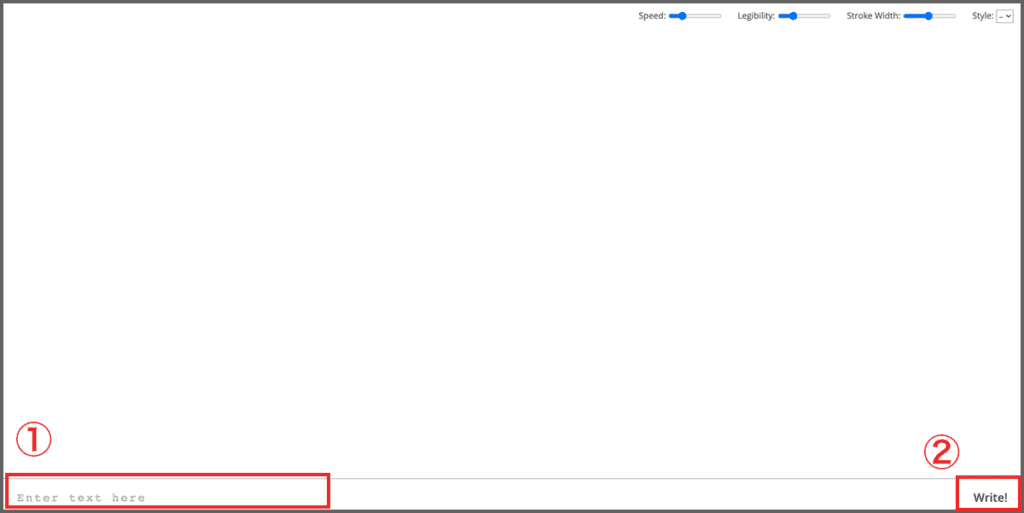Set Speed slider to maximum at right end

click(x=720, y=16)
